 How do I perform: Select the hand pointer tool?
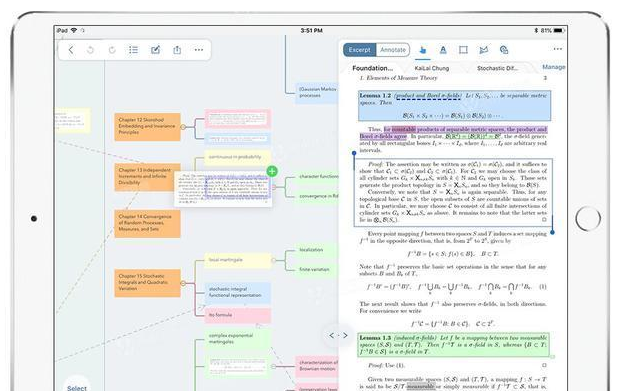tap(422, 50)
